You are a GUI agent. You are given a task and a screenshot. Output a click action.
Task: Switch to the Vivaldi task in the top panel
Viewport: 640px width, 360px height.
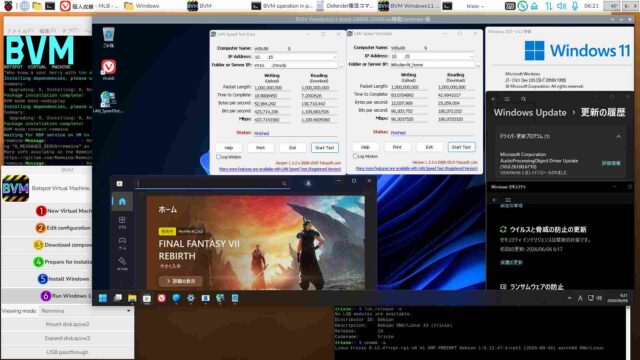[x=89, y=6]
